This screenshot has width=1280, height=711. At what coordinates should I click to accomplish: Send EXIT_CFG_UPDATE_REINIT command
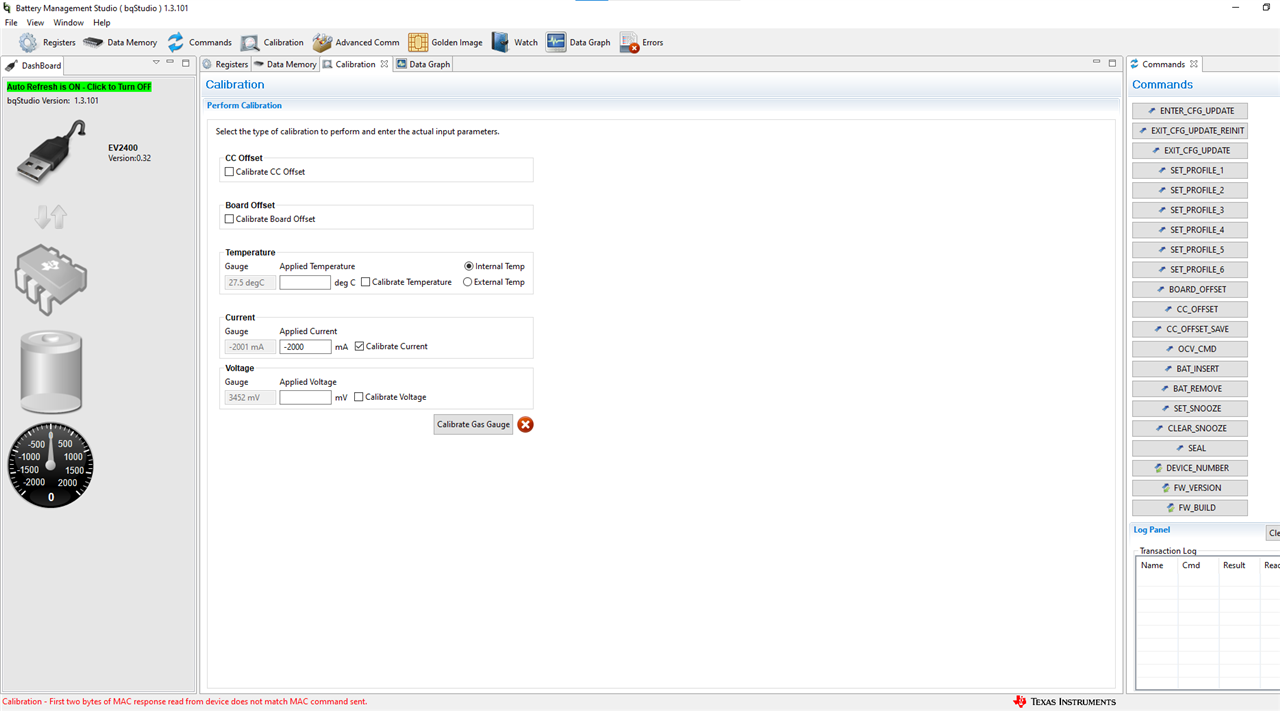[x=1190, y=131]
